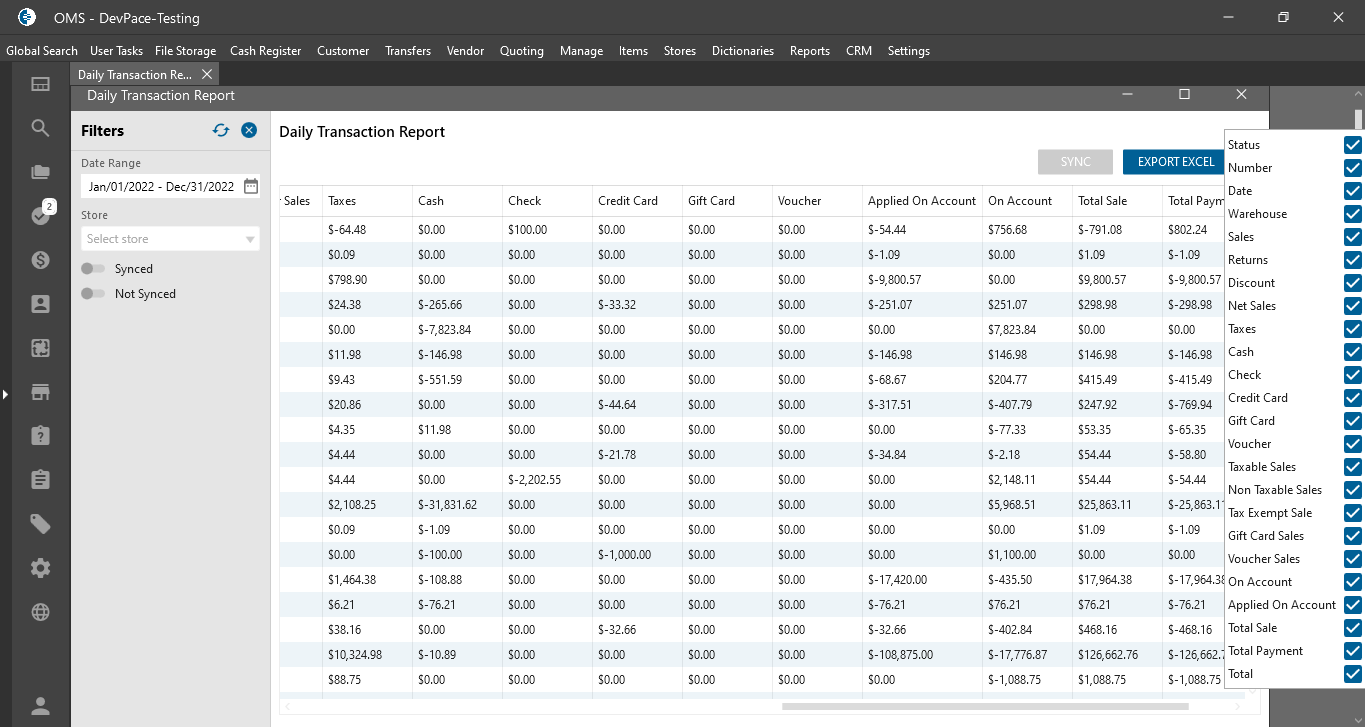This screenshot has height=727, width=1365.
Task: Uncheck the Warehouse column checkbox
Action: pos(1352,214)
